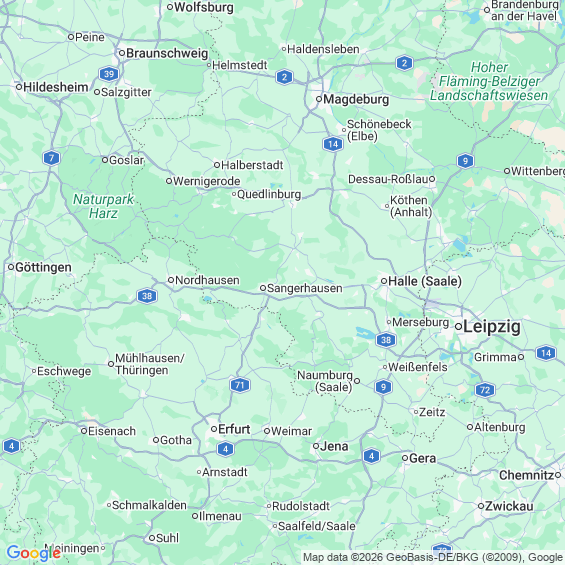Click the A71 highway shield north of Erfurt
The image size is (565, 565).
pos(240,385)
